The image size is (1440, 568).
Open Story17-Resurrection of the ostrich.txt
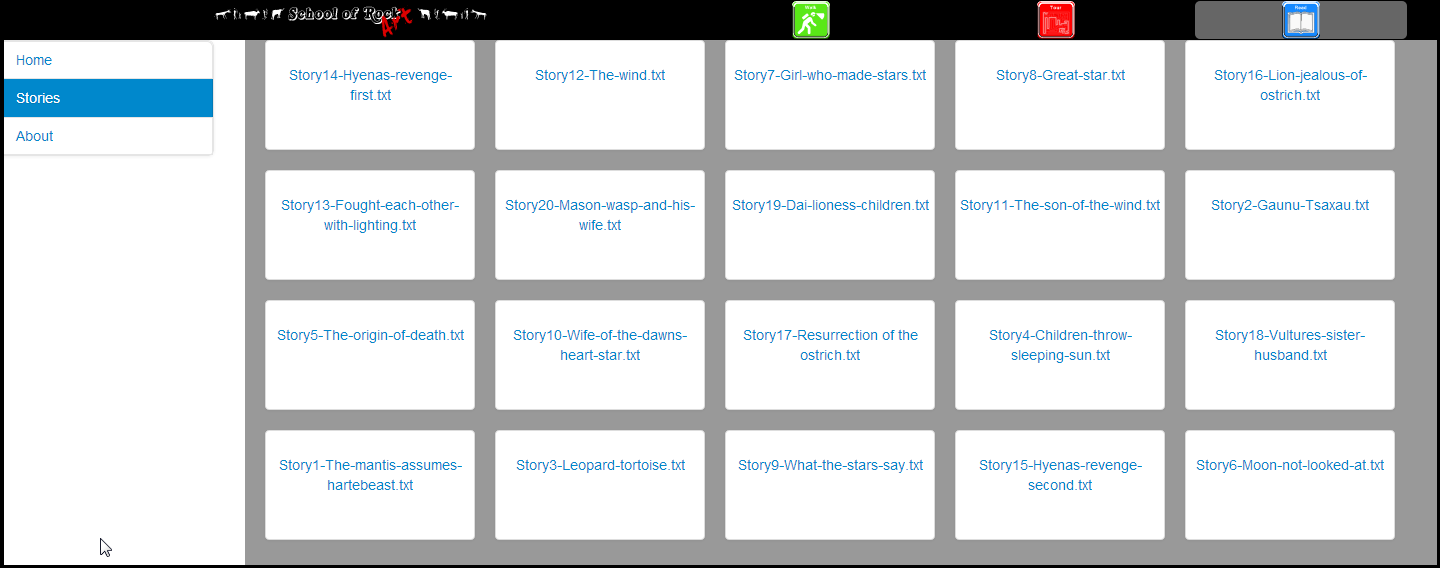pyautogui.click(x=830, y=345)
